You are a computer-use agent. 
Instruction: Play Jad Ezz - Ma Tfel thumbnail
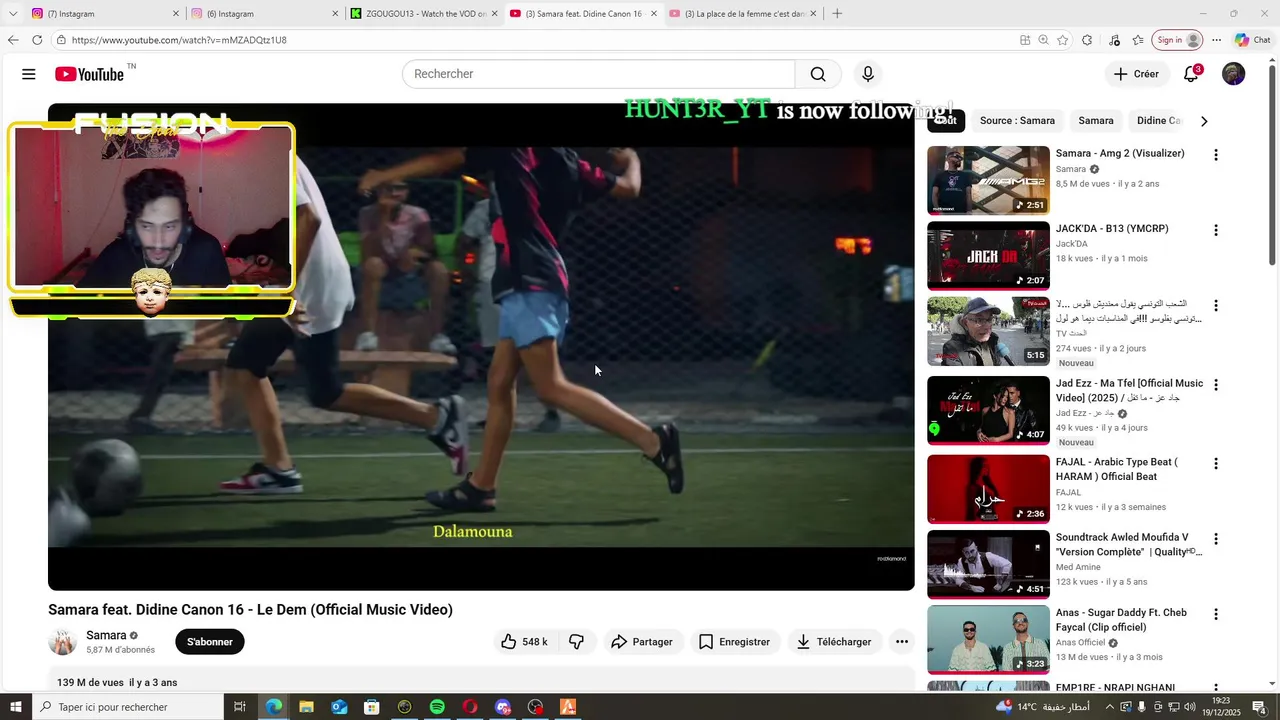988,410
